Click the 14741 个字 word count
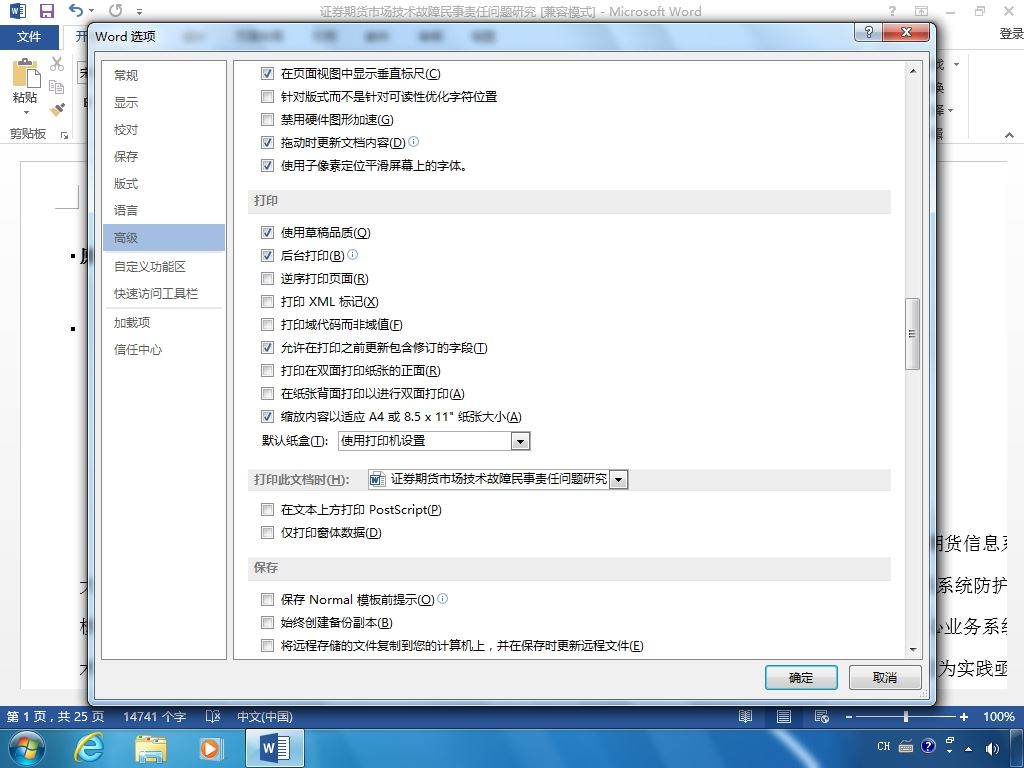 click(155, 716)
